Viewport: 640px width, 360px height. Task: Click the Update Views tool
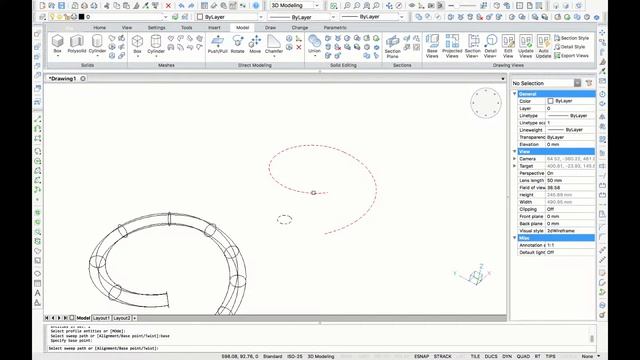[x=526, y=46]
